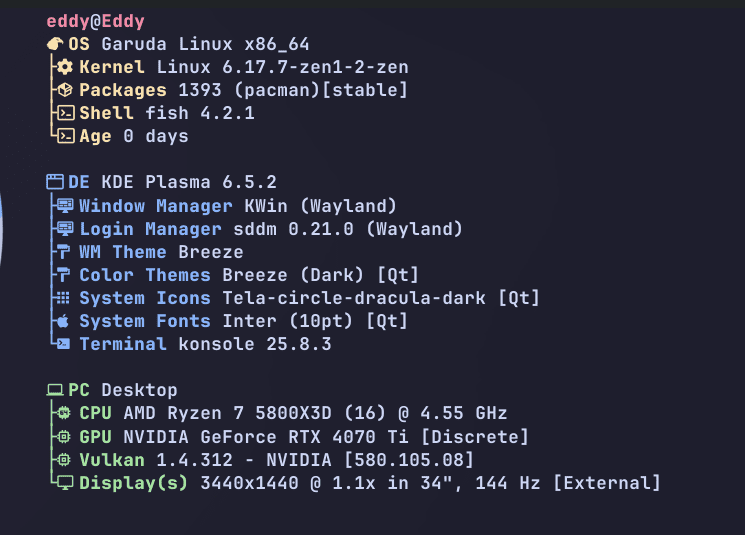Click the chip icon beside Vulkan
This screenshot has width=745, height=535.
click(x=65, y=460)
